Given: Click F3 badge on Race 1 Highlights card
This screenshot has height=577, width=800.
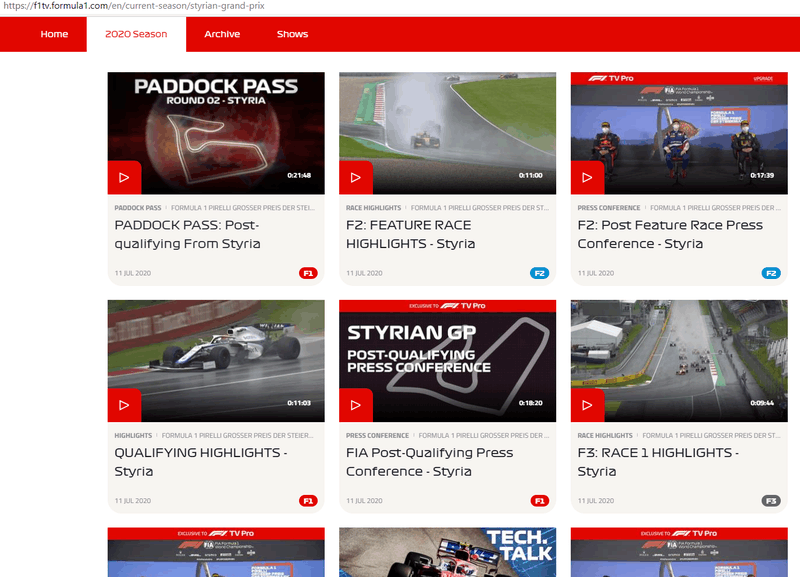Looking at the screenshot, I should (771, 500).
